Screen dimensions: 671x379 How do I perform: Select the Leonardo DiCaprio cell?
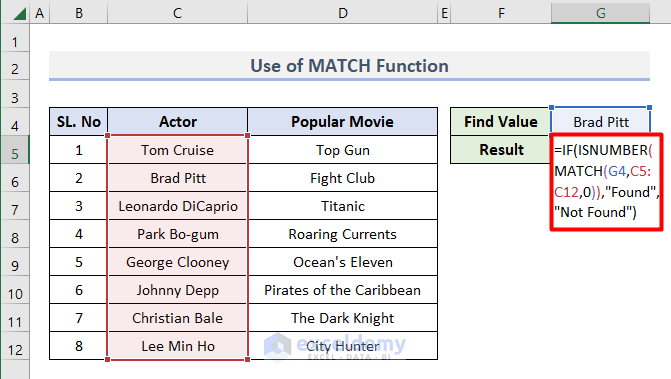point(178,206)
